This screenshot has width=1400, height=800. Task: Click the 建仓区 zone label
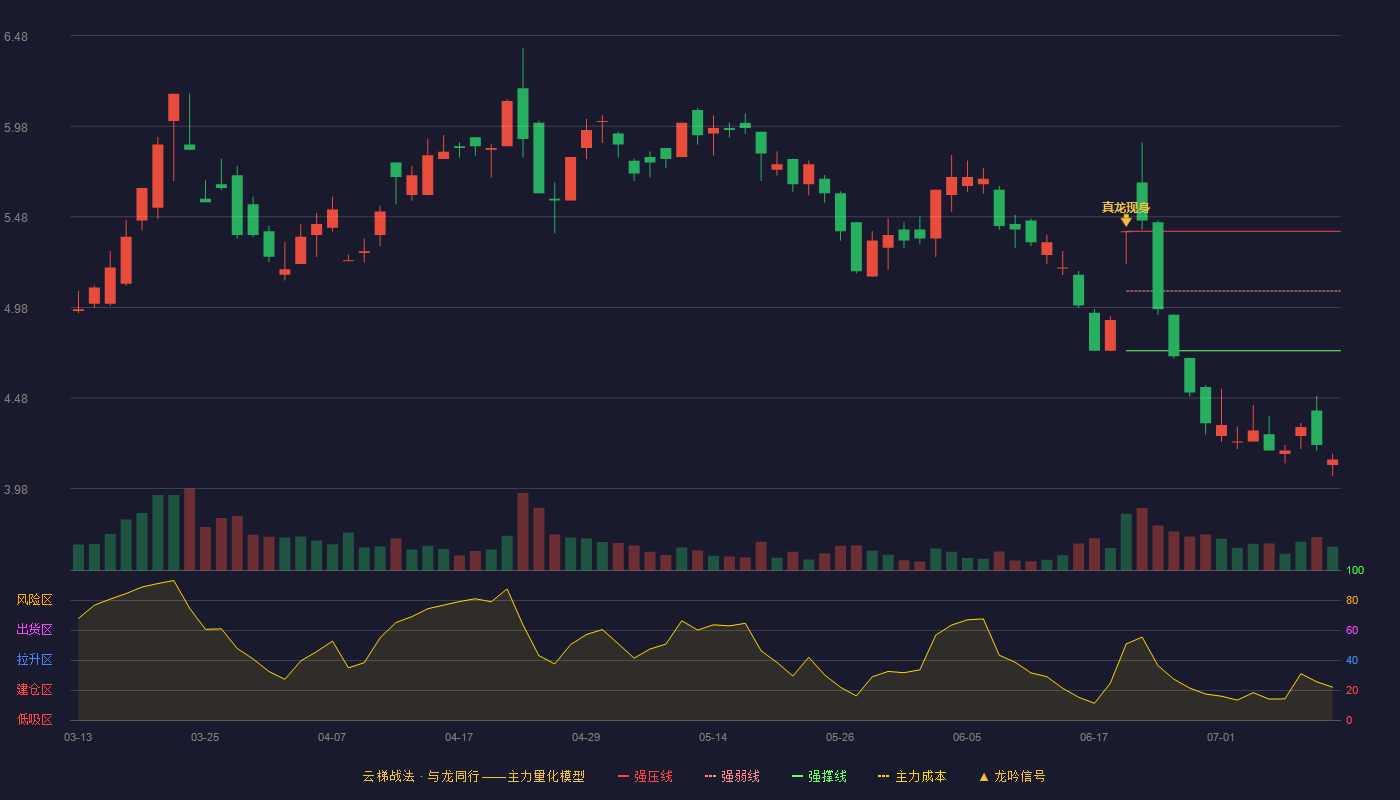[34, 690]
